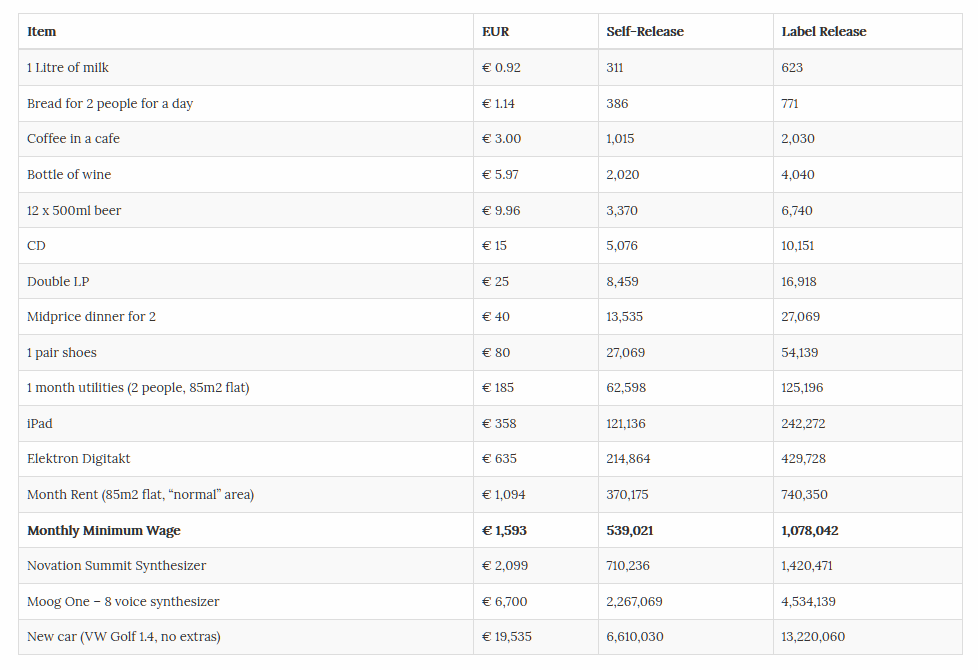Click the '16,918' value

point(798,281)
